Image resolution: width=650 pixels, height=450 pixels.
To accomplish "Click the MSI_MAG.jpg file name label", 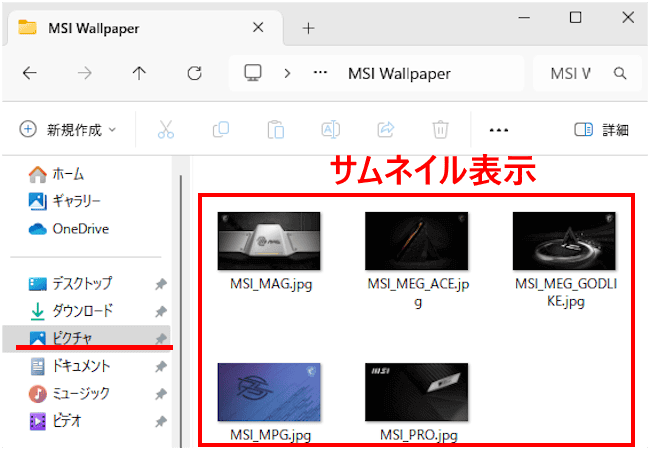I will pyautogui.click(x=271, y=284).
